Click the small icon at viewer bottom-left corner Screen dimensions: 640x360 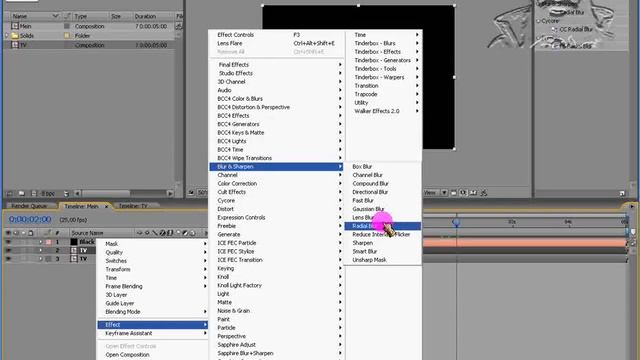coord(191,193)
